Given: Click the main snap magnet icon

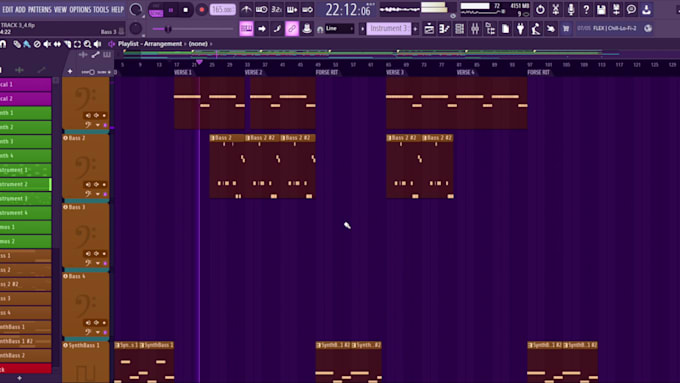Looking at the screenshot, I should tap(320, 29).
